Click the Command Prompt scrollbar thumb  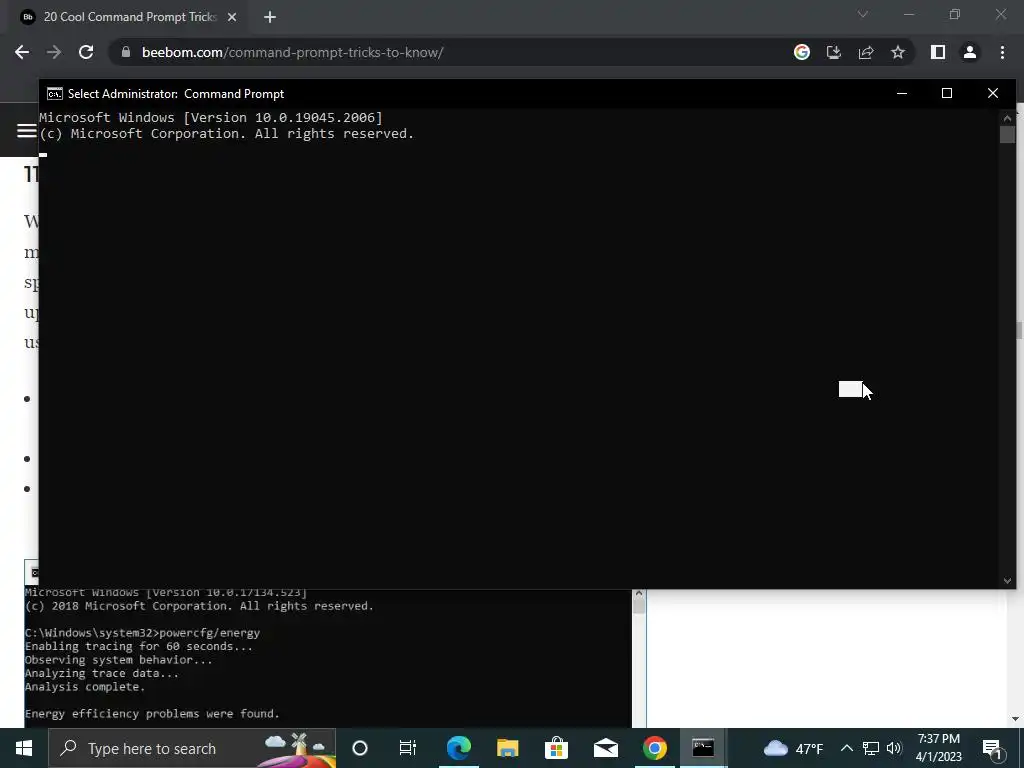pyautogui.click(x=1007, y=135)
